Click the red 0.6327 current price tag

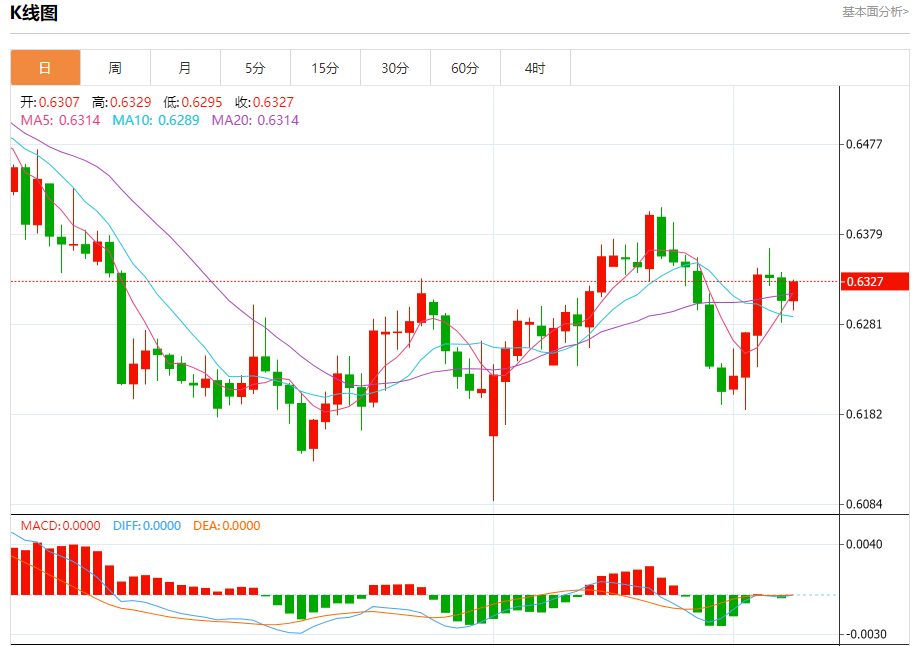point(874,282)
